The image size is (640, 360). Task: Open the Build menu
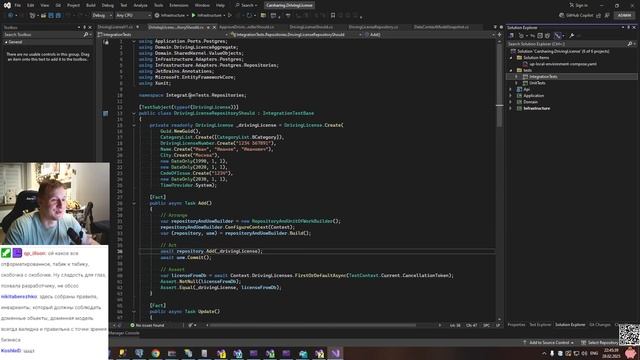(91, 5)
